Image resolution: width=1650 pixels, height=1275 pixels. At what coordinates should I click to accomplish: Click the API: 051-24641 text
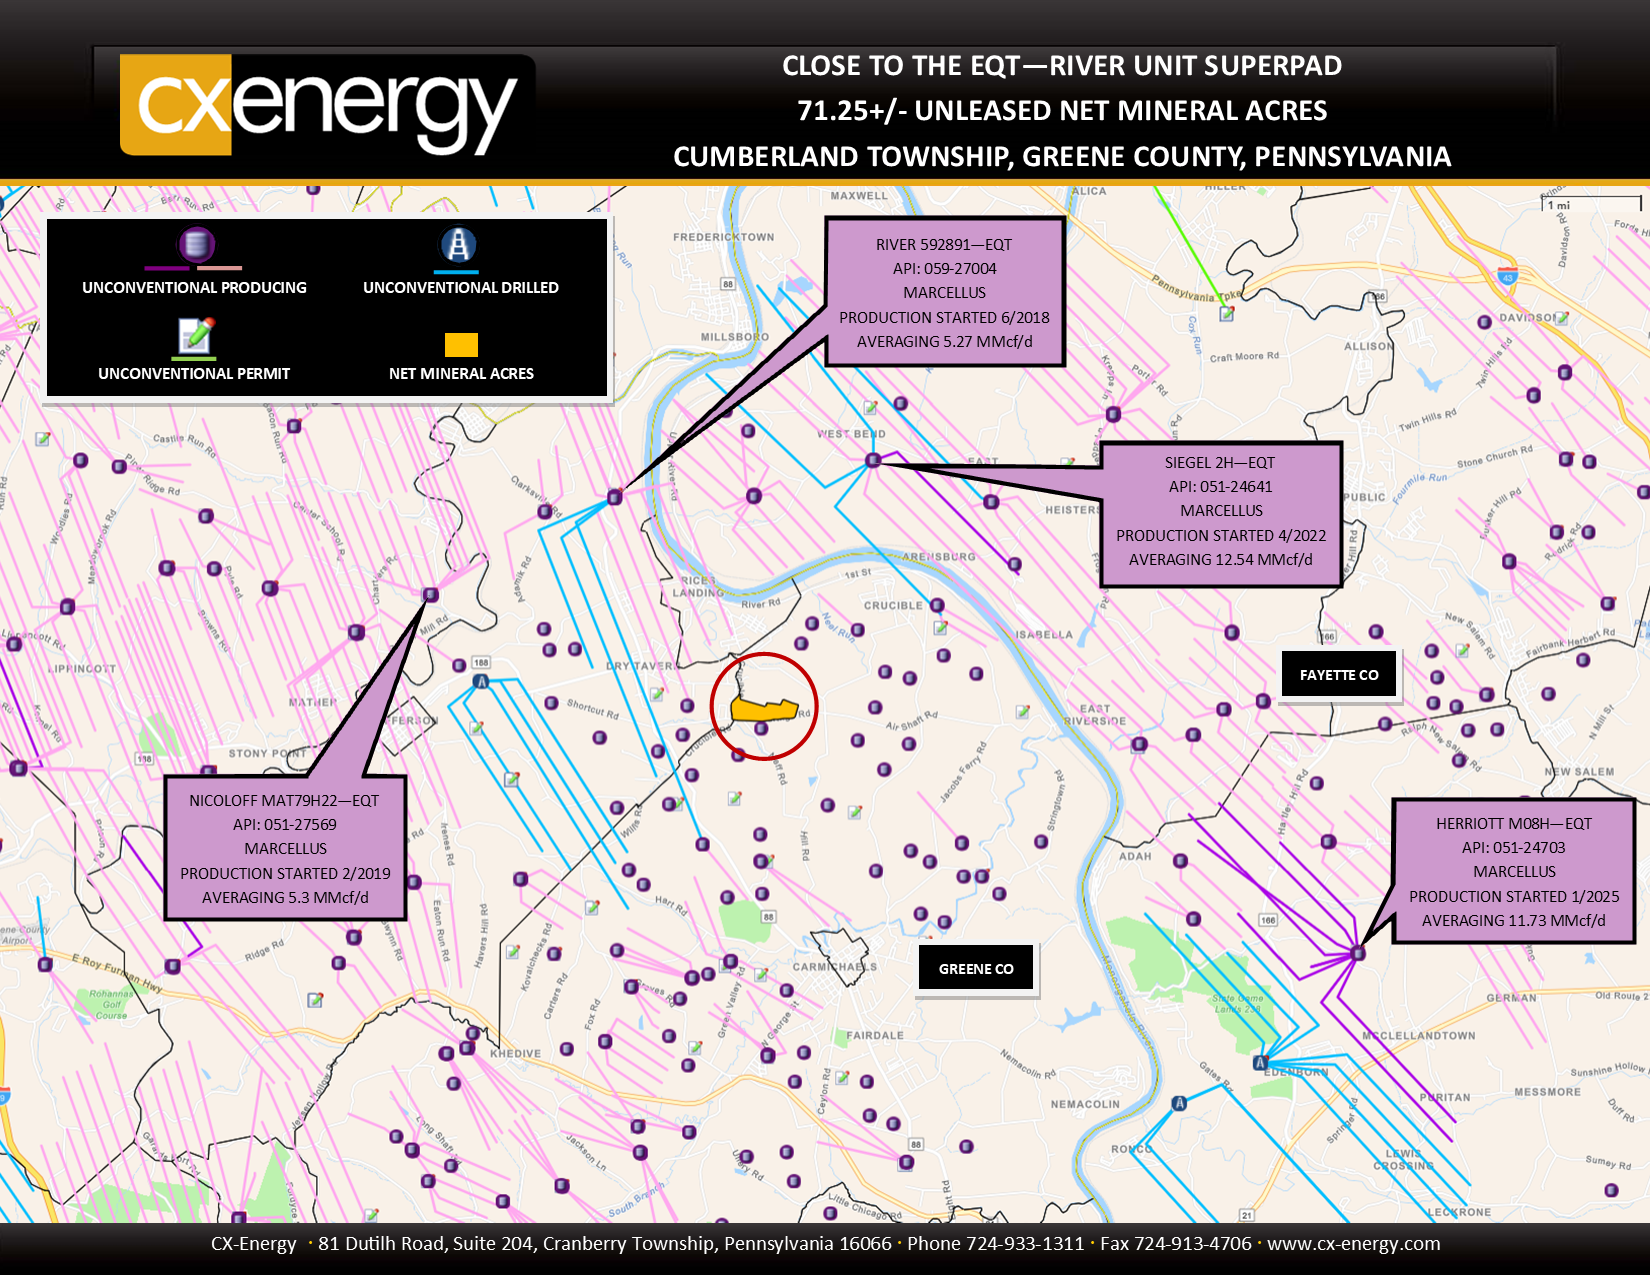(x=1221, y=486)
